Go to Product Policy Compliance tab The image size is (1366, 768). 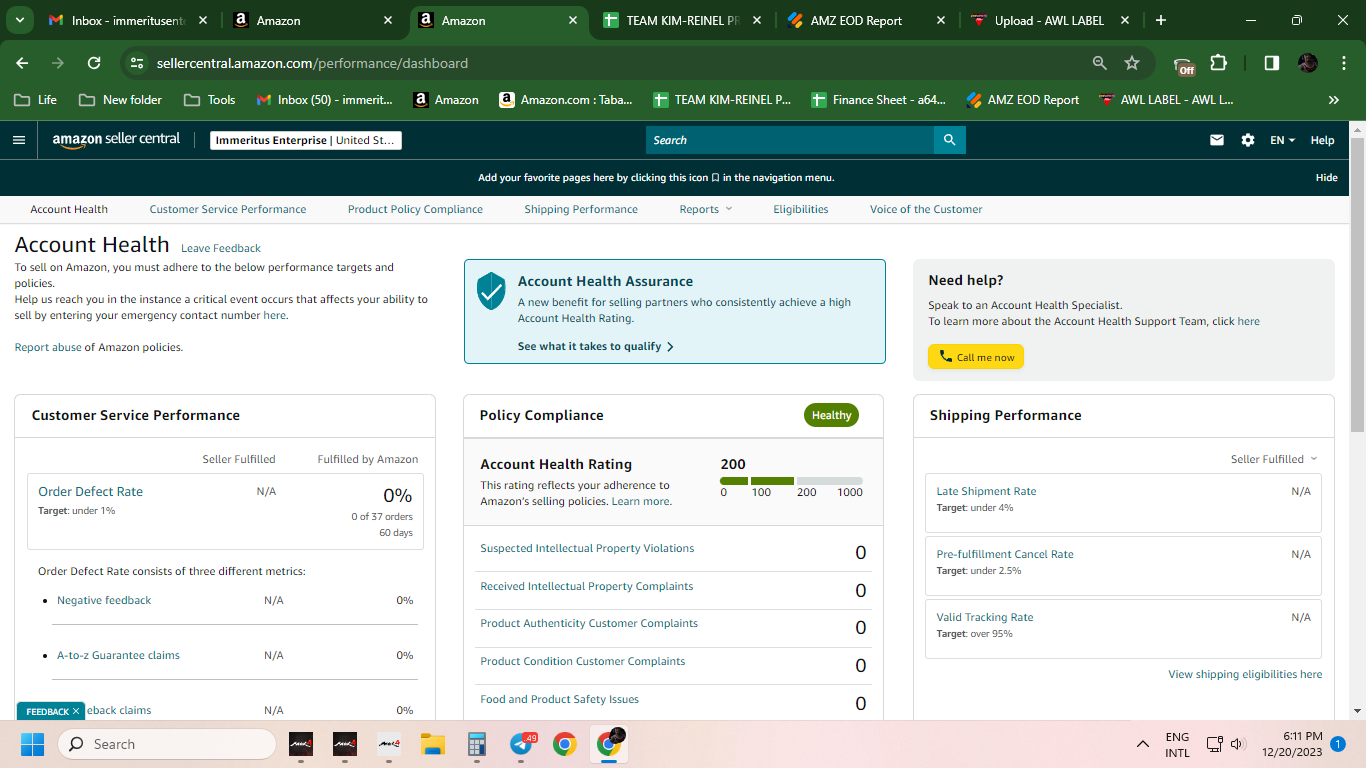415,209
